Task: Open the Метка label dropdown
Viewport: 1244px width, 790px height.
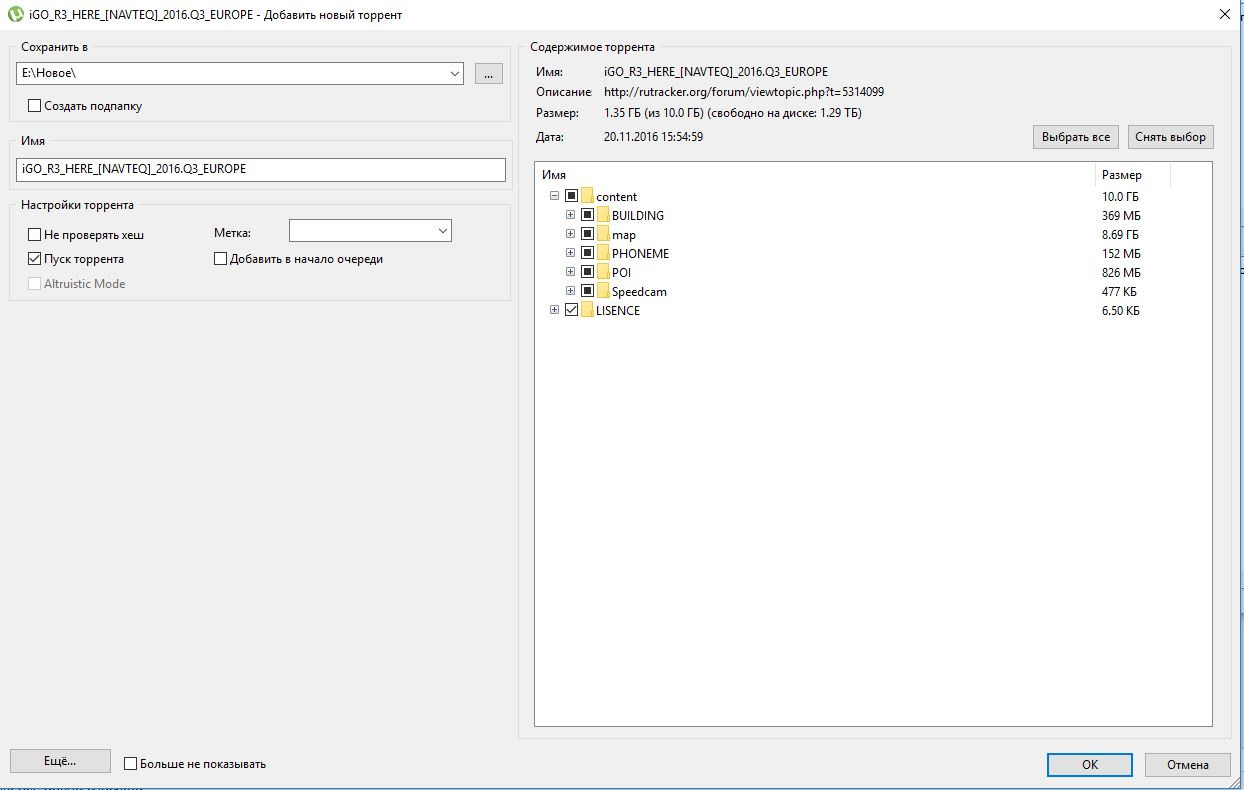Action: click(x=443, y=231)
